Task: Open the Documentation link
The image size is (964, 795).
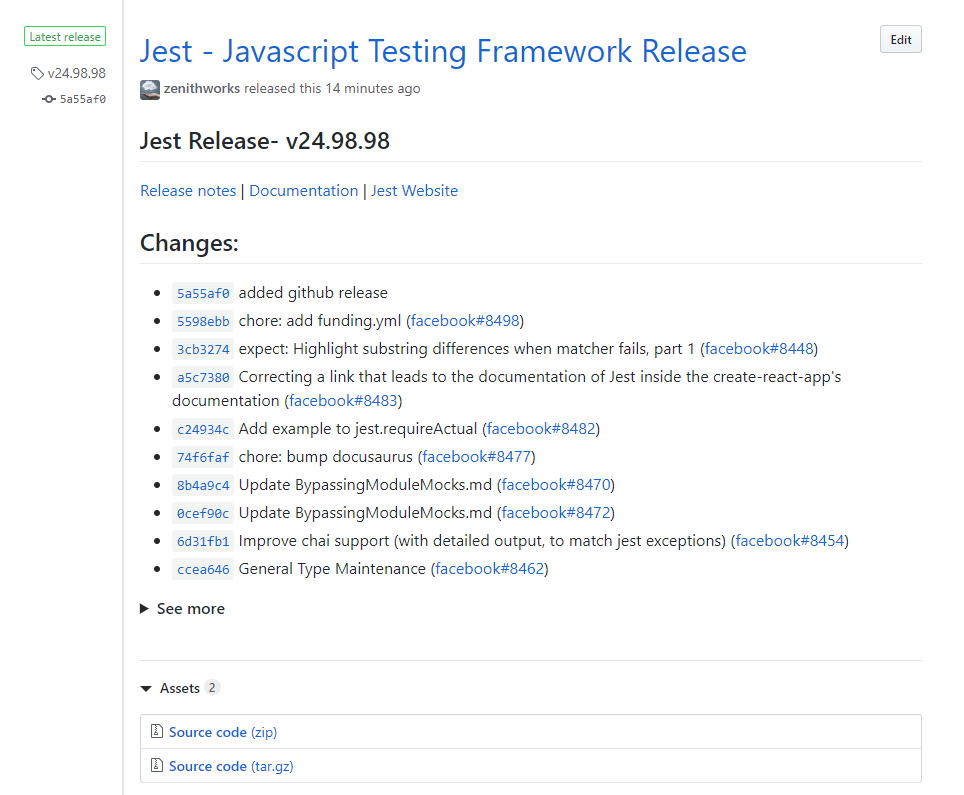Action: [x=303, y=190]
